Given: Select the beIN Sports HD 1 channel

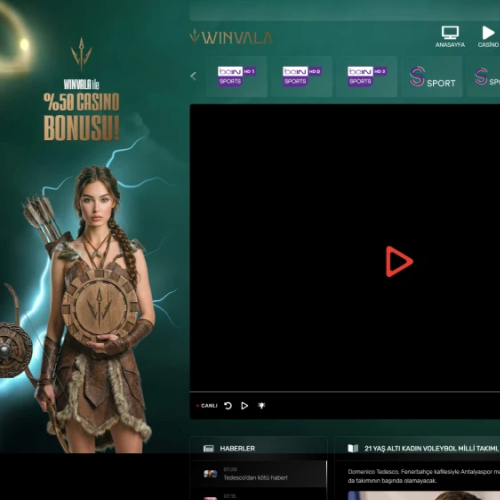Looking at the screenshot, I should (x=237, y=76).
